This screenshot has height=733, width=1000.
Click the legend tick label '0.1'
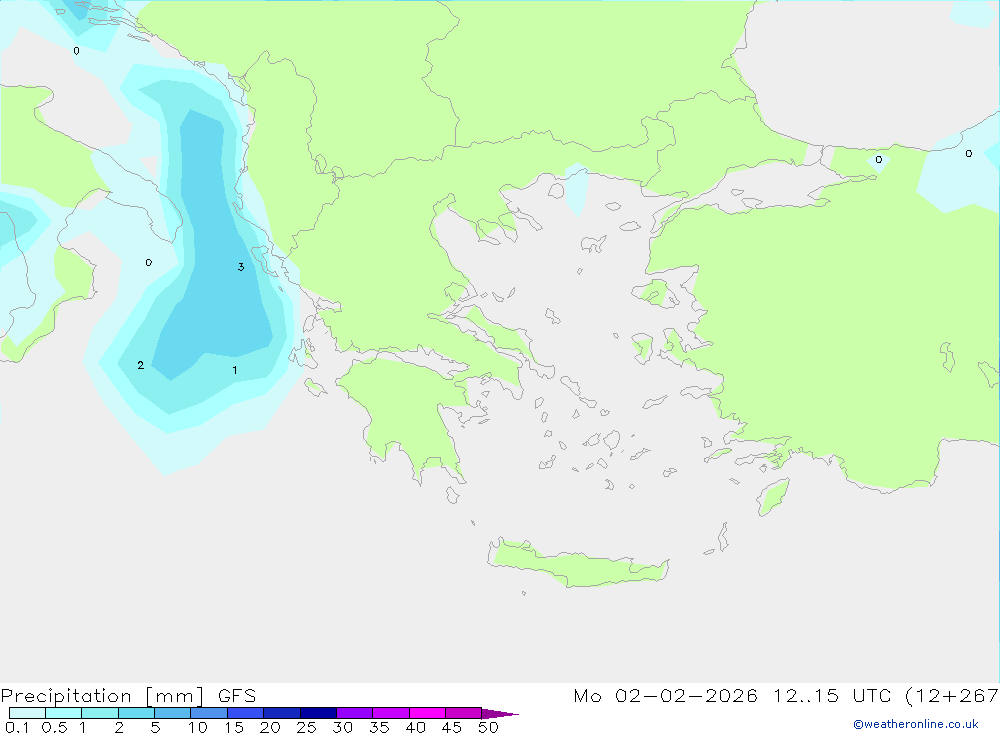pos(17,727)
